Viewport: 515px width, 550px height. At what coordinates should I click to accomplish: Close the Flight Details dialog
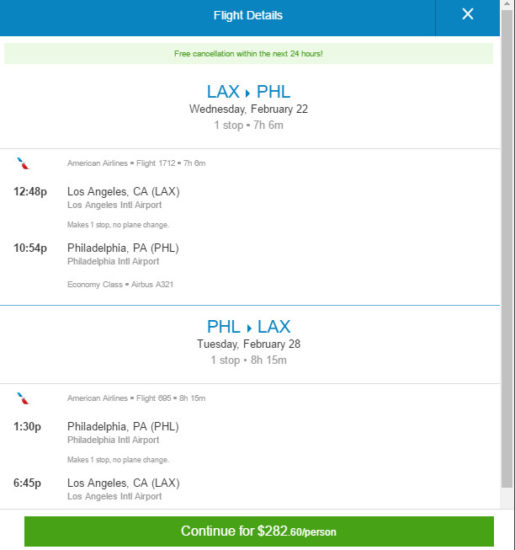coord(467,14)
